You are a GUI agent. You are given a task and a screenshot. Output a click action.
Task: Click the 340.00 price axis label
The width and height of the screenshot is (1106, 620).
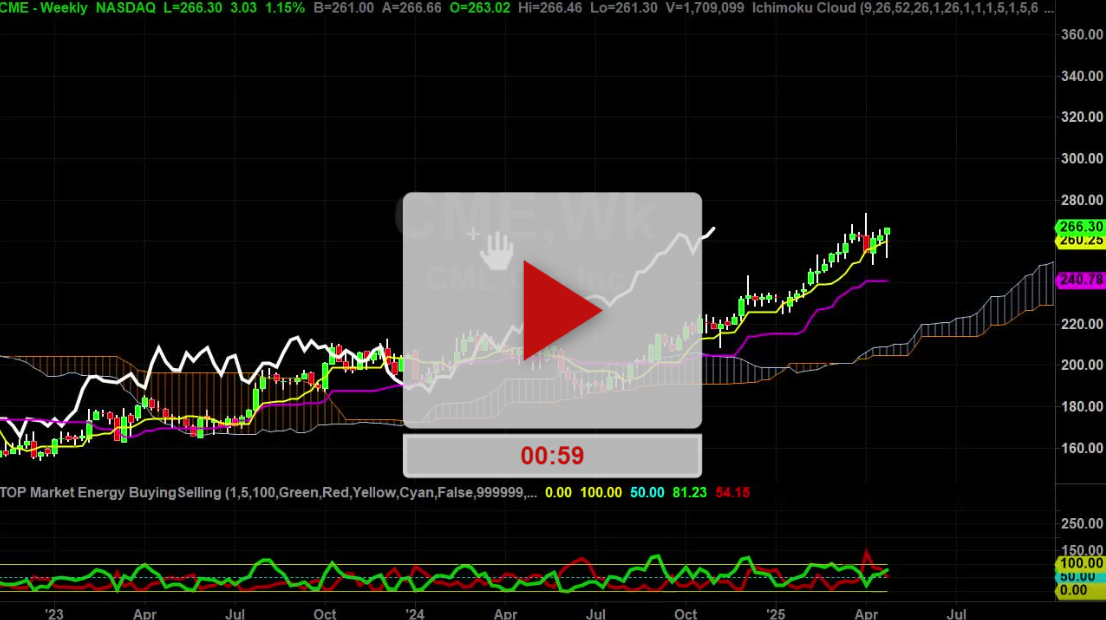pos(1082,76)
